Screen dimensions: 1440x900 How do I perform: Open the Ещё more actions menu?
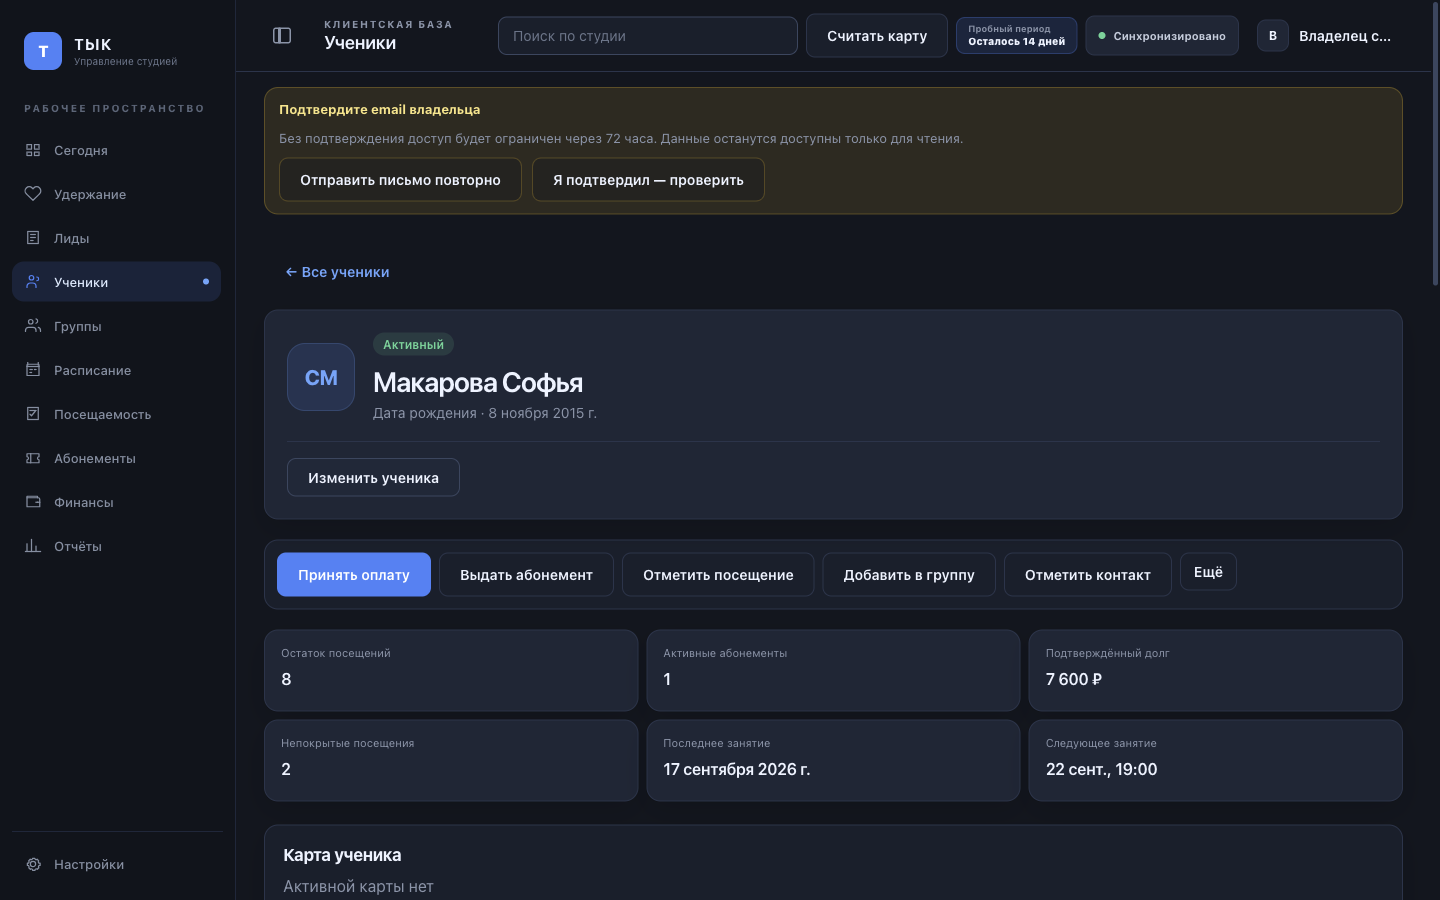coord(1208,572)
